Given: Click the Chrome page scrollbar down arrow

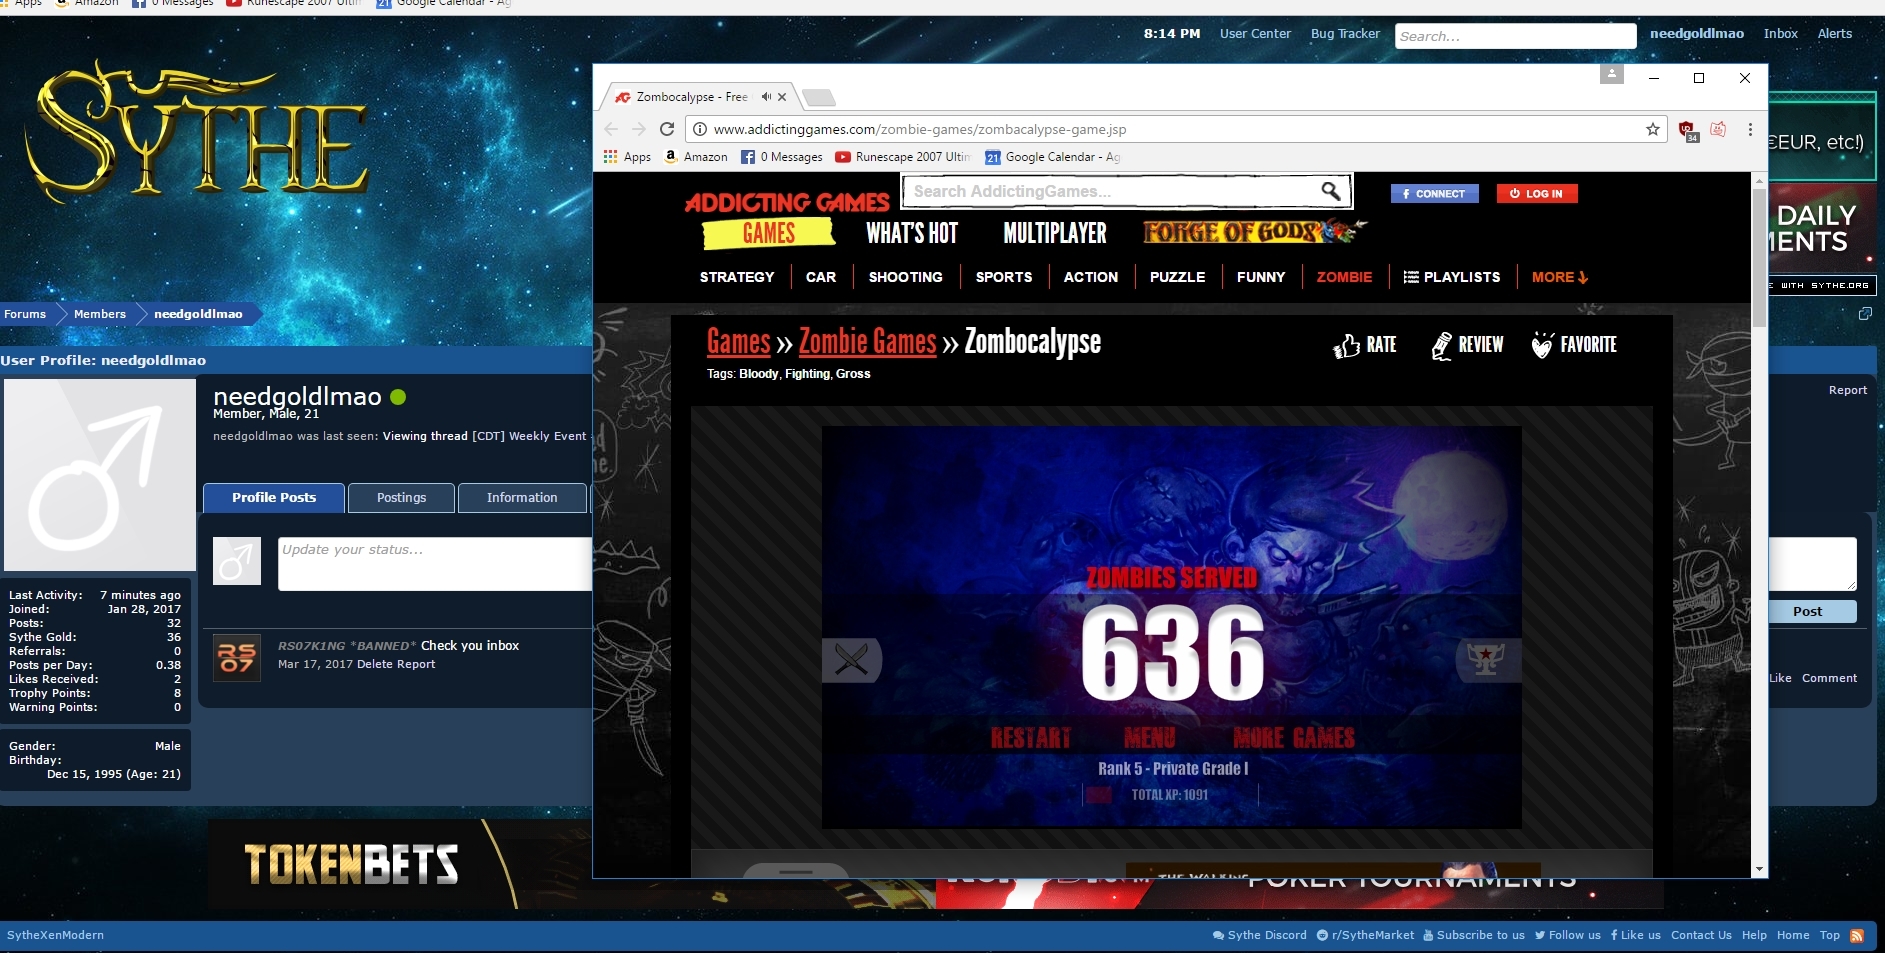Looking at the screenshot, I should (x=1759, y=869).
